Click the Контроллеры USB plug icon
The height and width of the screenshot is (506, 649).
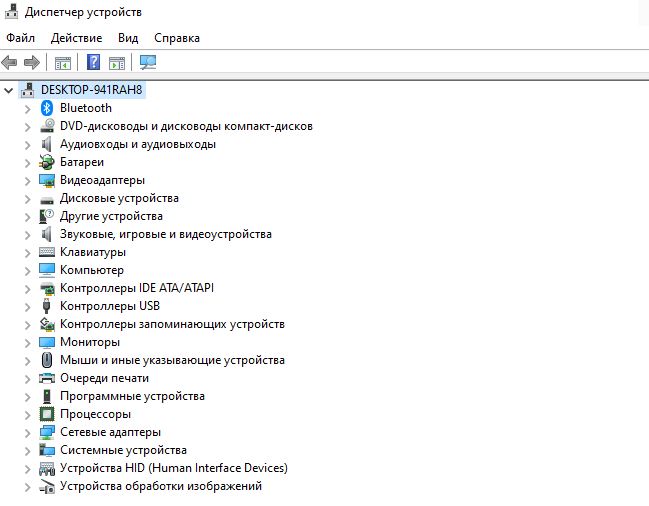pyautogui.click(x=46, y=306)
